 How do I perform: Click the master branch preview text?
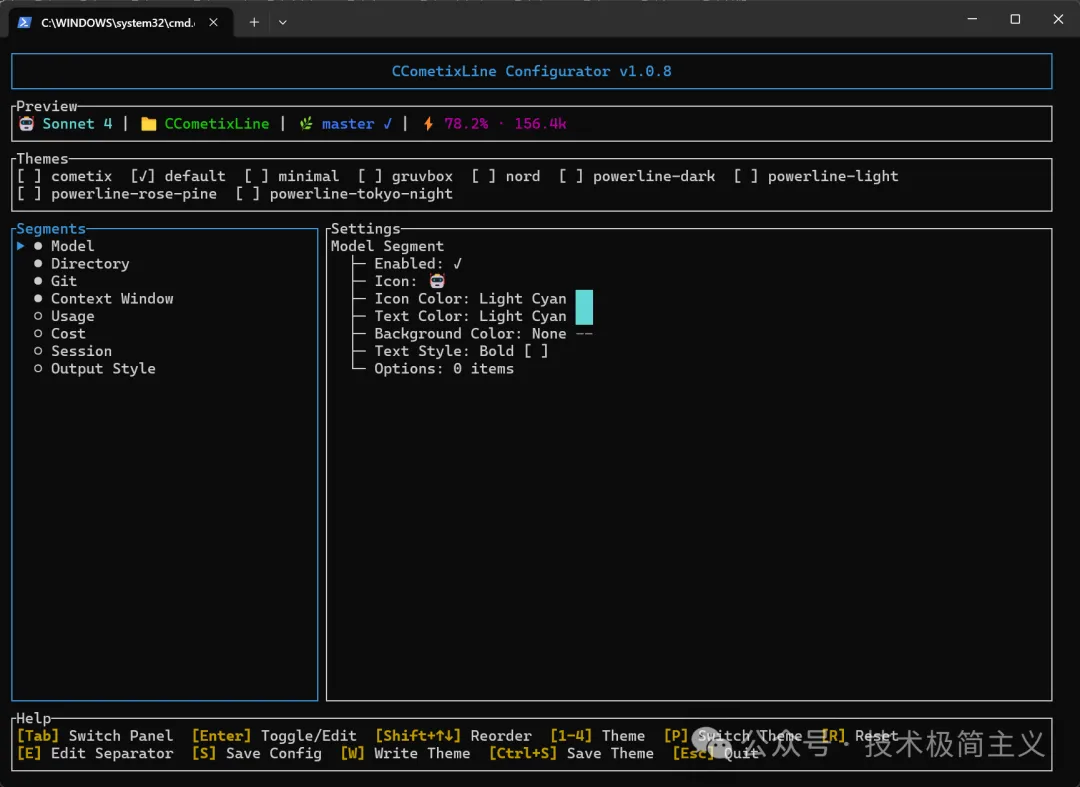pyautogui.click(x=348, y=124)
